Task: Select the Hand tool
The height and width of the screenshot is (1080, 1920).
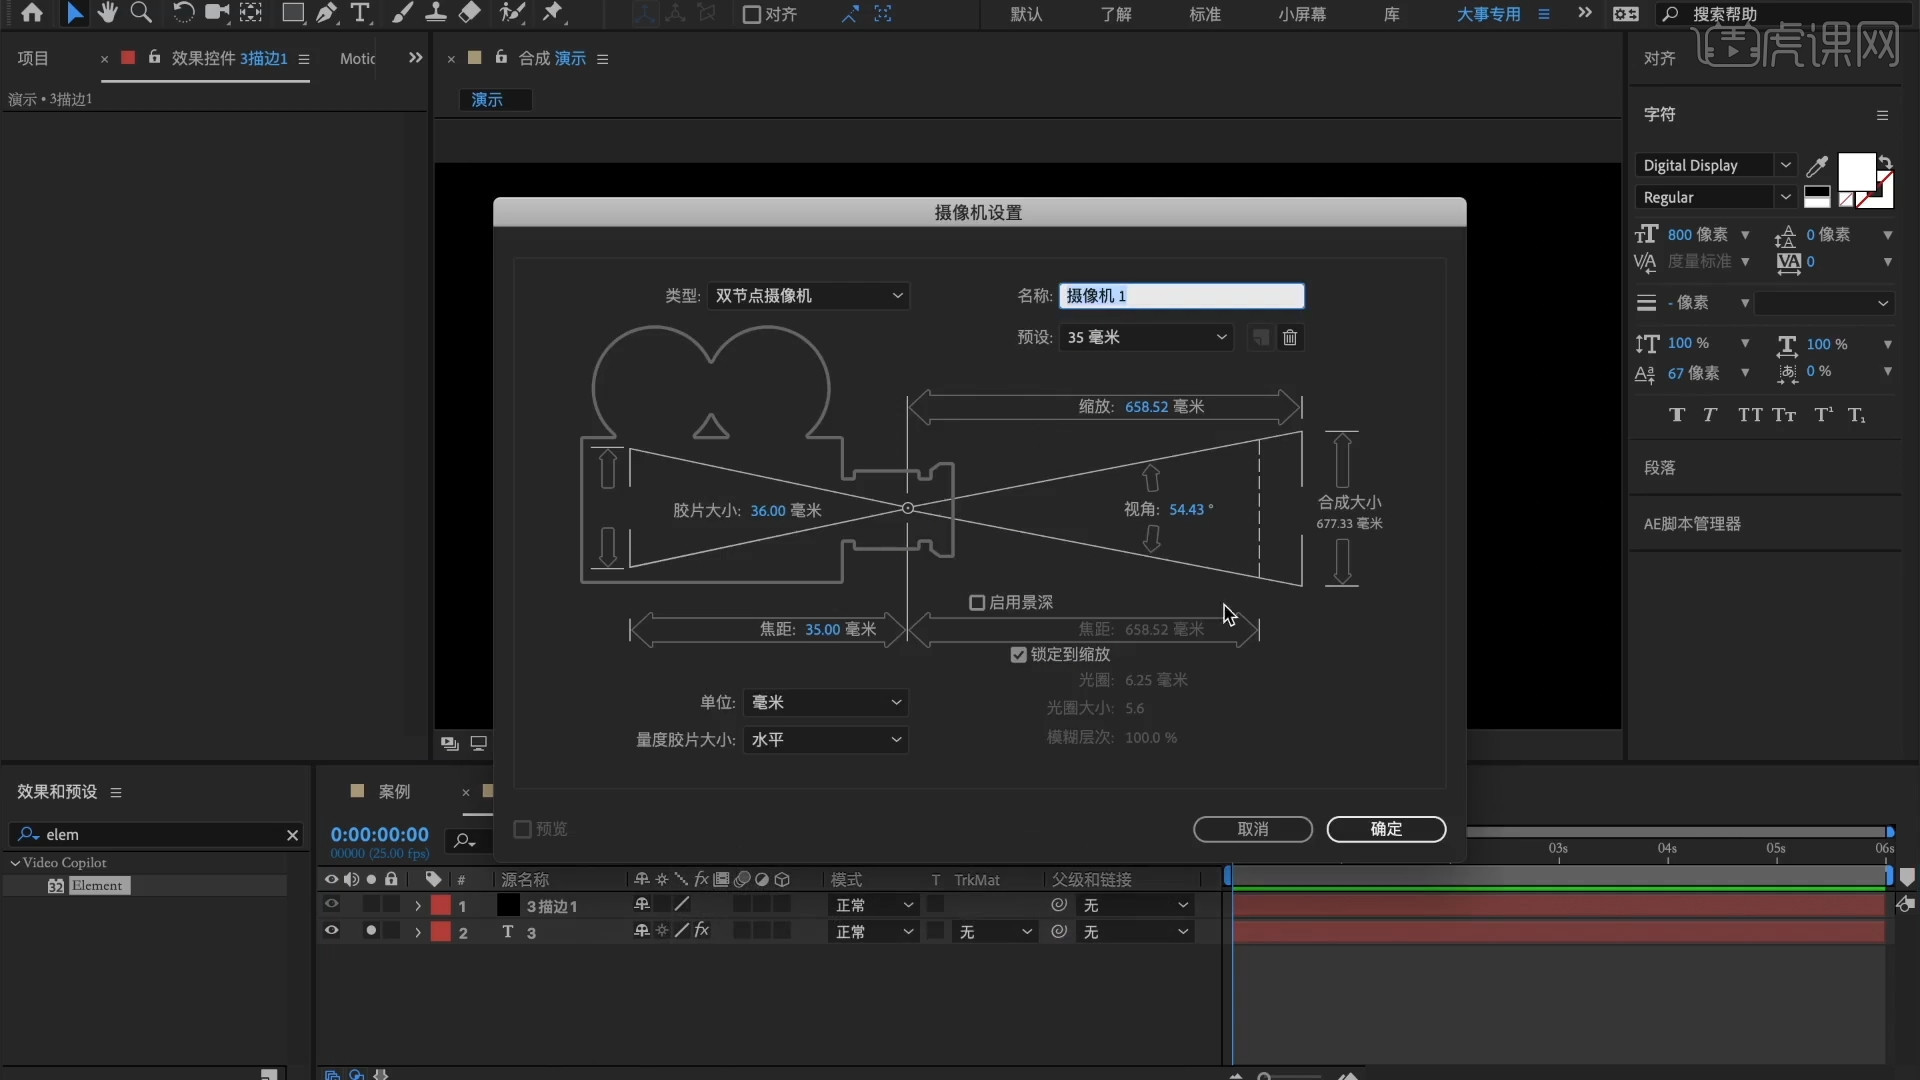Action: (107, 13)
